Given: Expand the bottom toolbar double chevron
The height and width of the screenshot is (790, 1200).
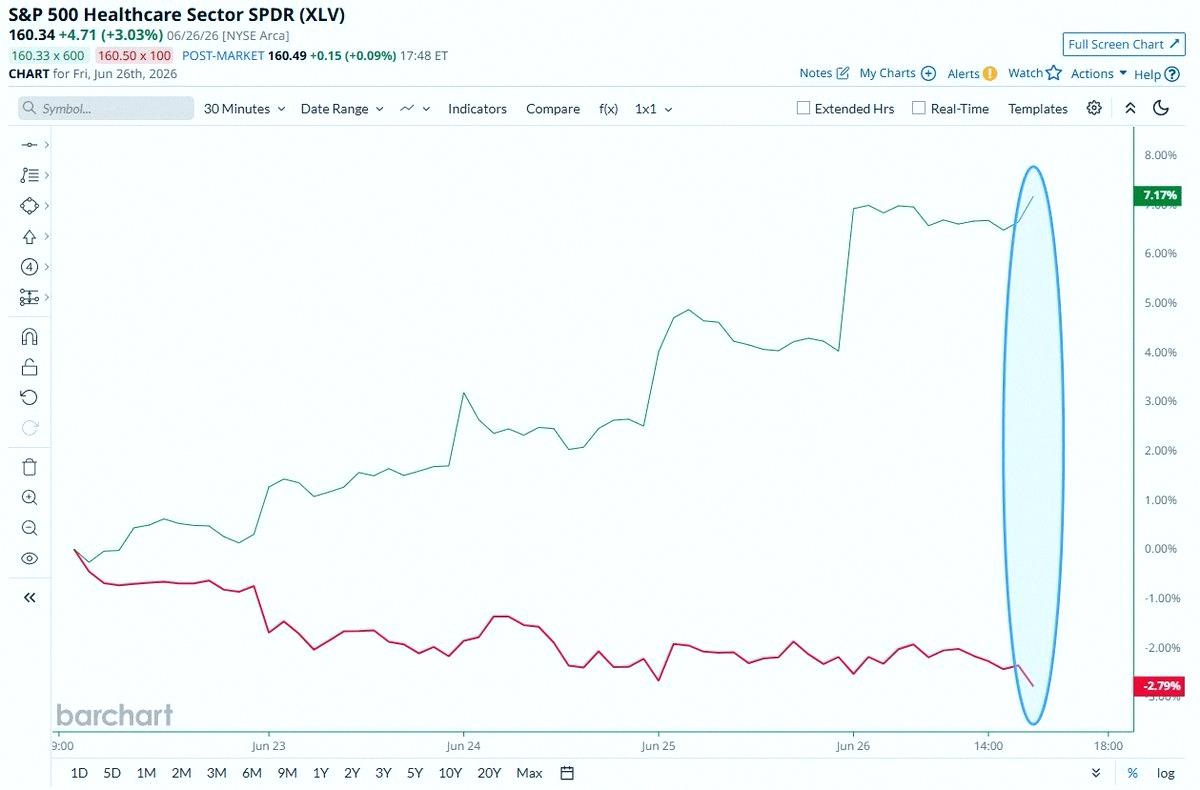Looking at the screenshot, I should pyautogui.click(x=1096, y=773).
